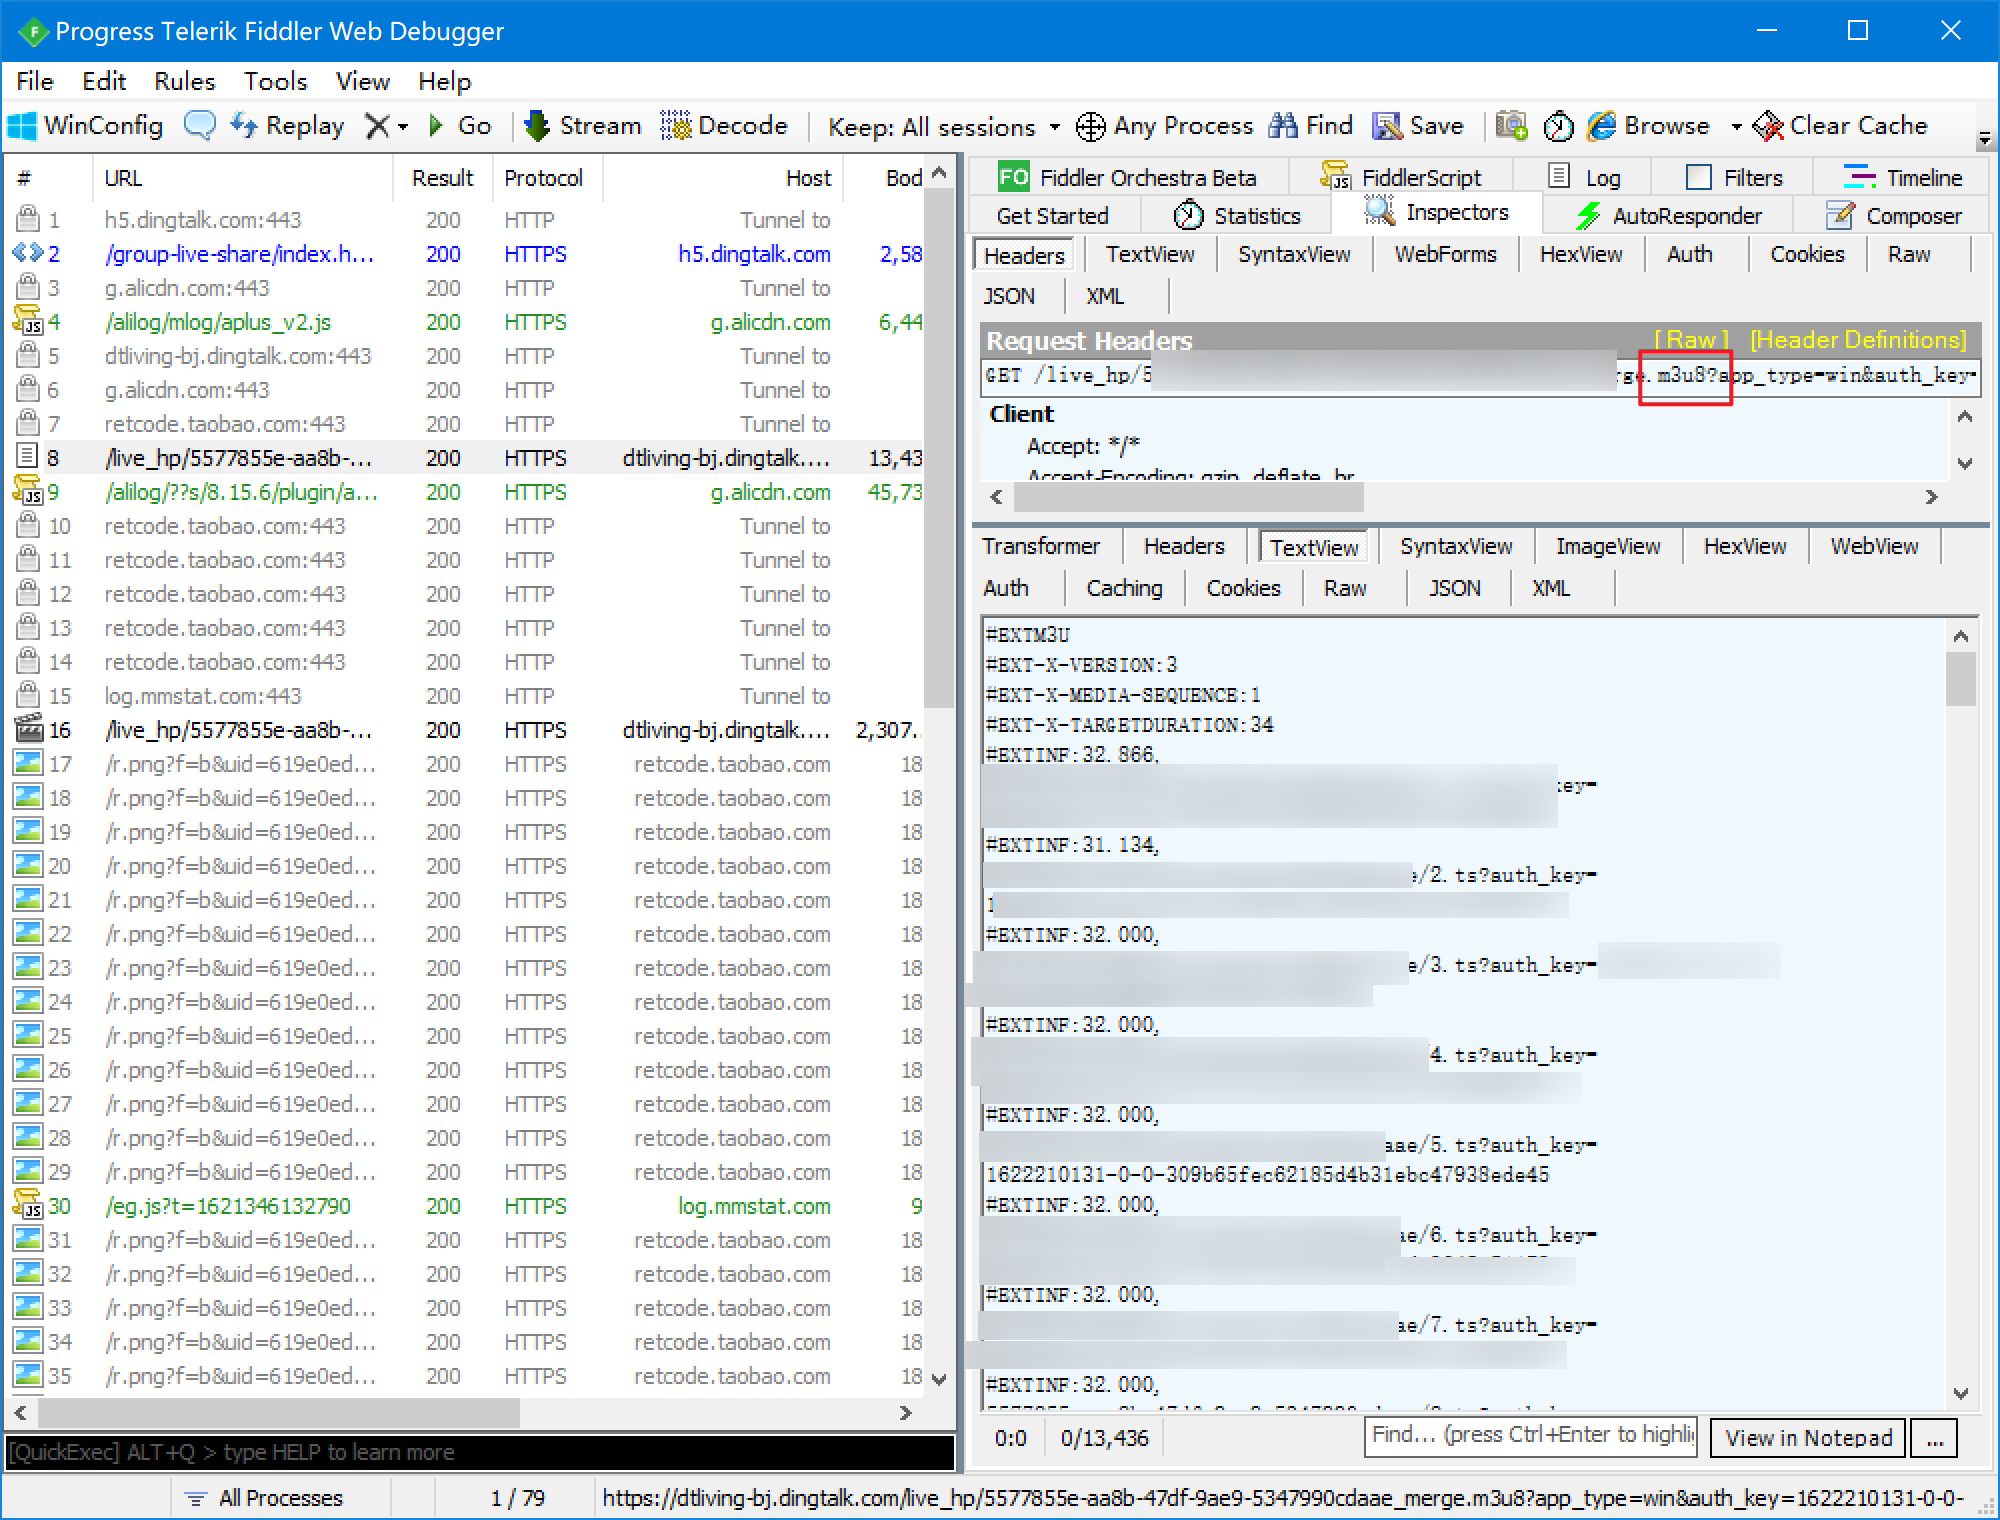Click session list vertical scrollbar thumb
The width and height of the screenshot is (2000, 1520).
pyautogui.click(x=938, y=446)
